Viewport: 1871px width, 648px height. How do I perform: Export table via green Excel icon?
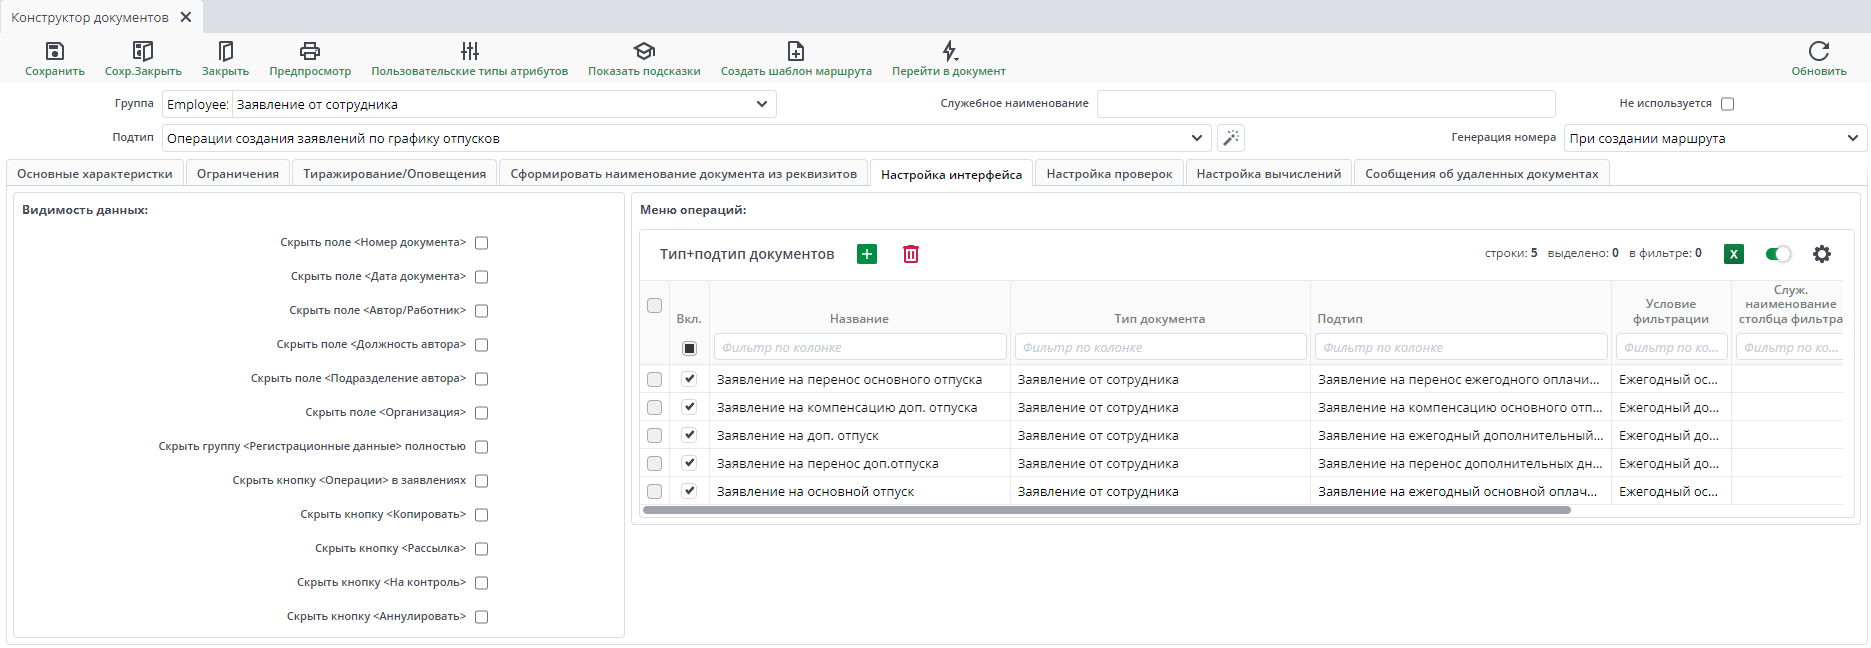1734,254
